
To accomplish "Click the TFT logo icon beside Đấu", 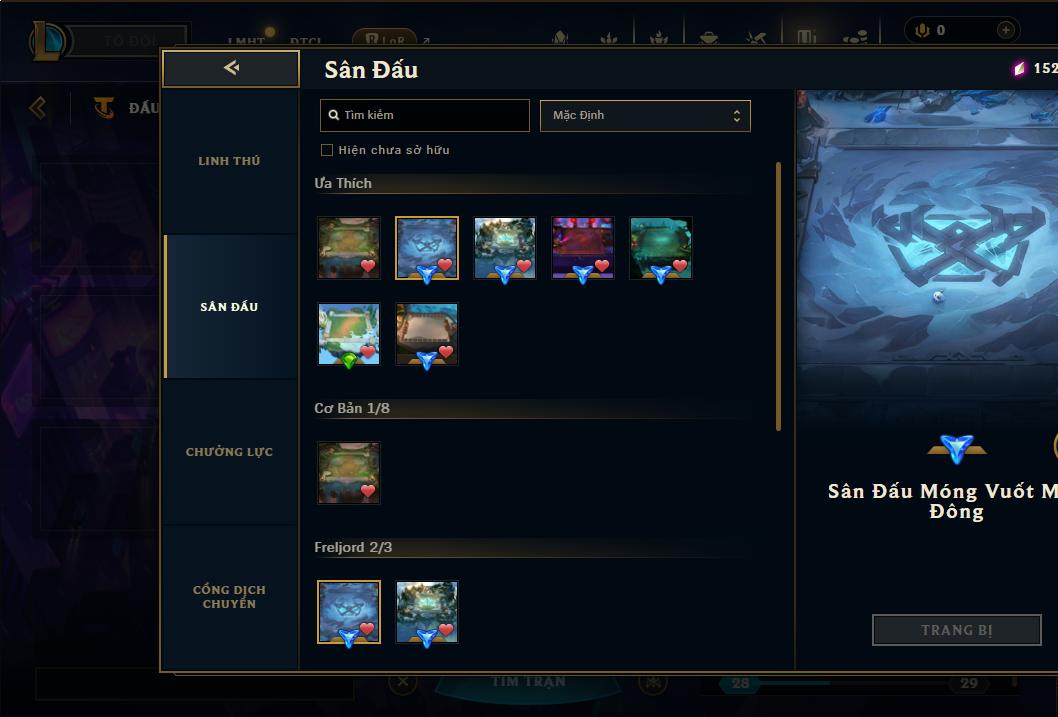I will [104, 107].
